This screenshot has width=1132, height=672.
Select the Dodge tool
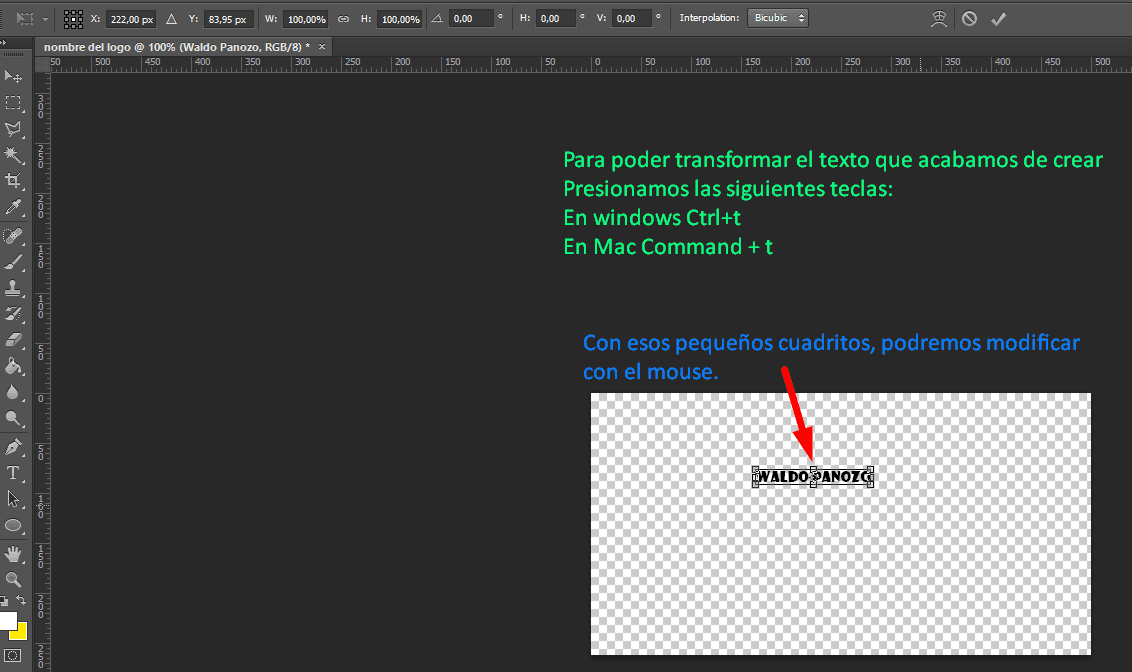(13, 418)
